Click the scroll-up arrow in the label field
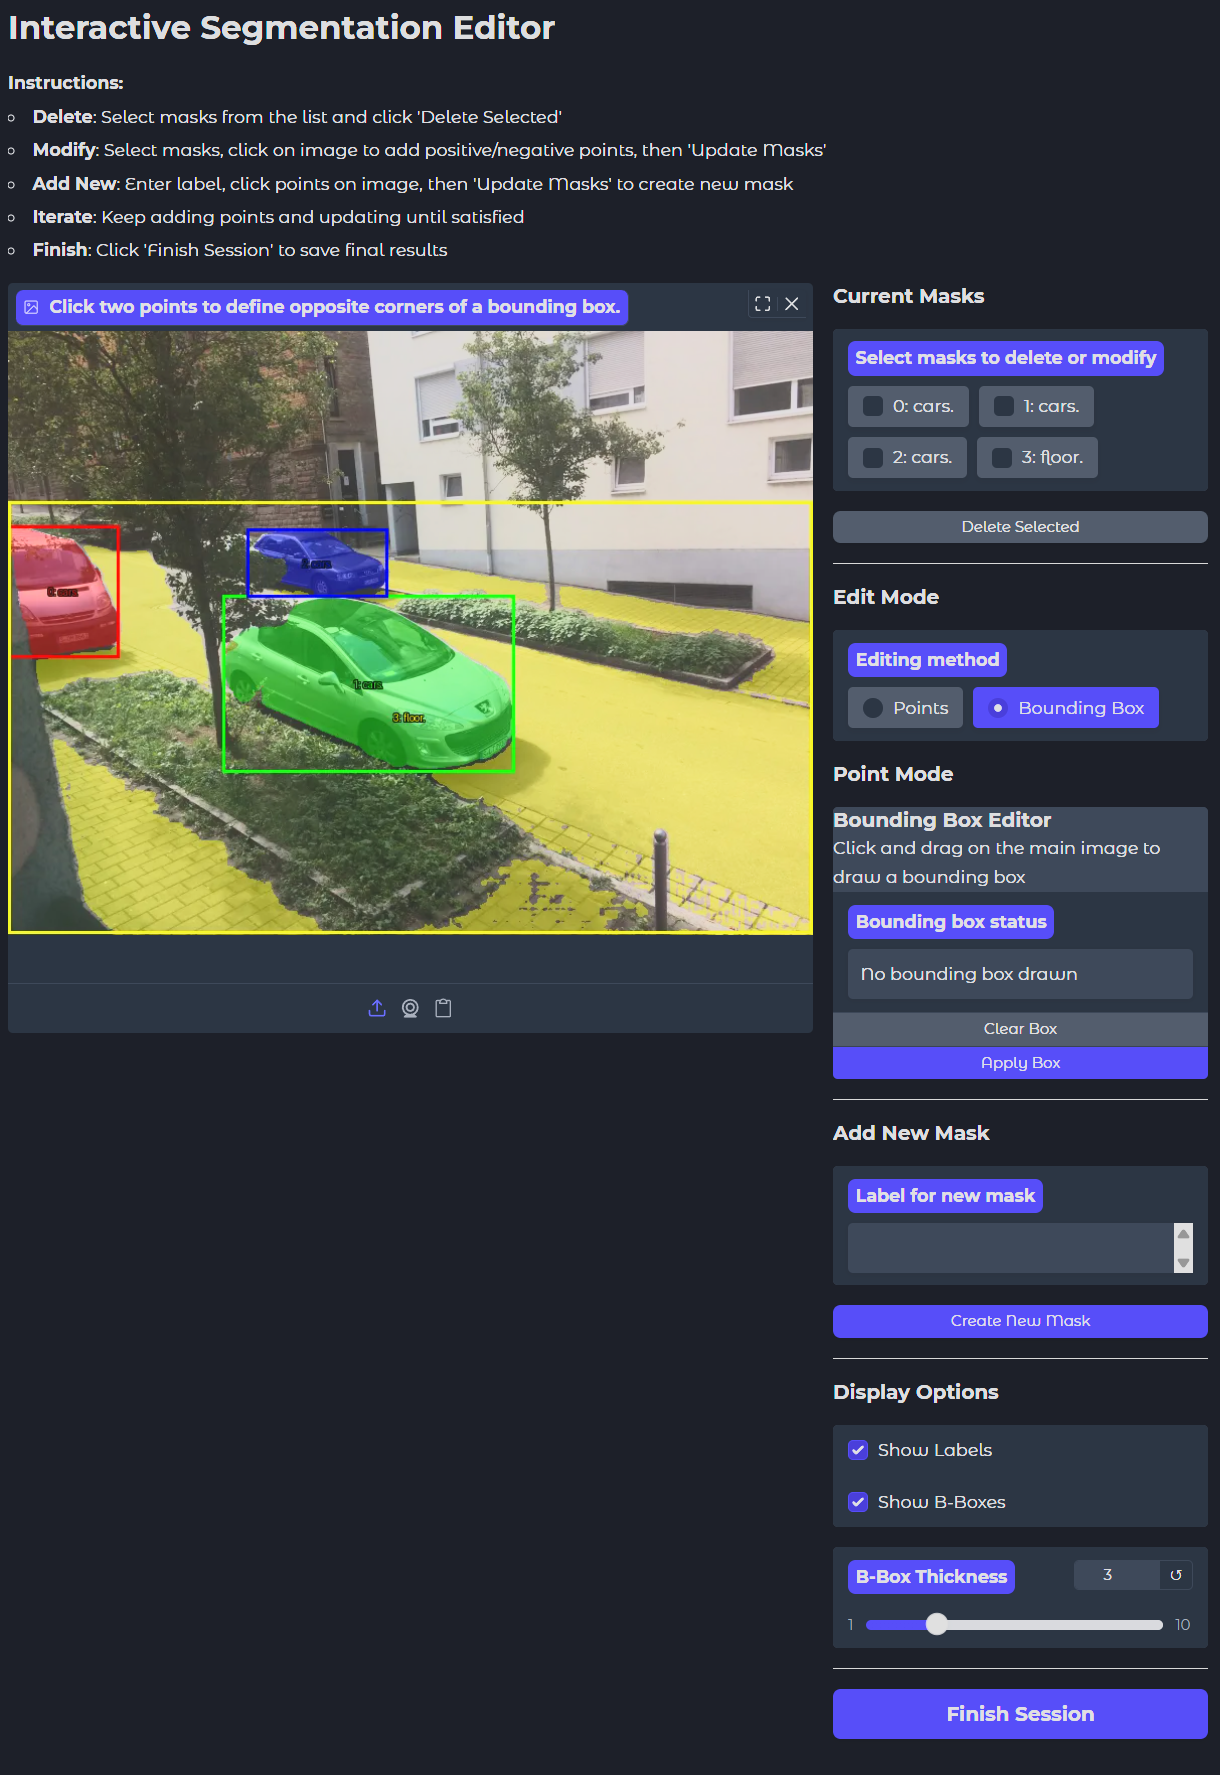 point(1184,1234)
